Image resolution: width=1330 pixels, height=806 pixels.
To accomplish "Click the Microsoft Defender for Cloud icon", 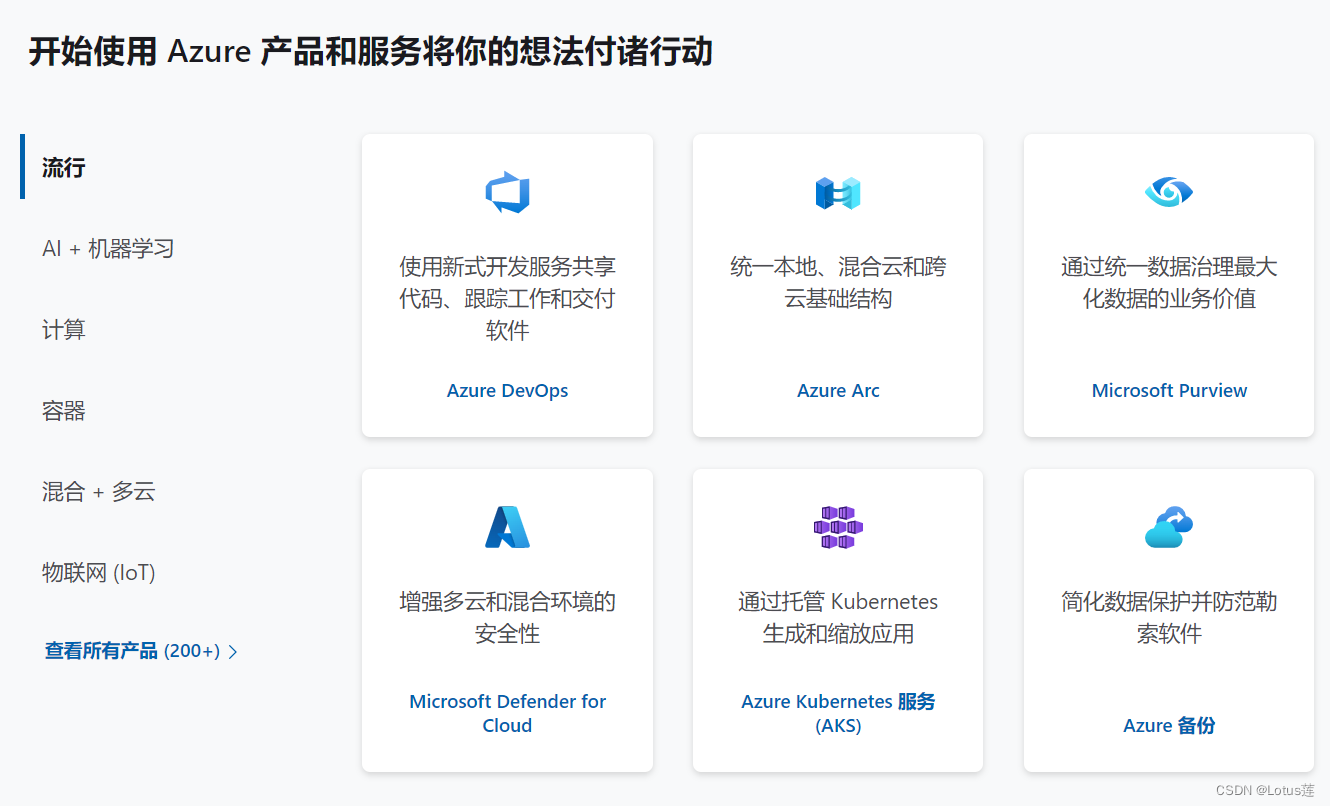I will (x=507, y=527).
